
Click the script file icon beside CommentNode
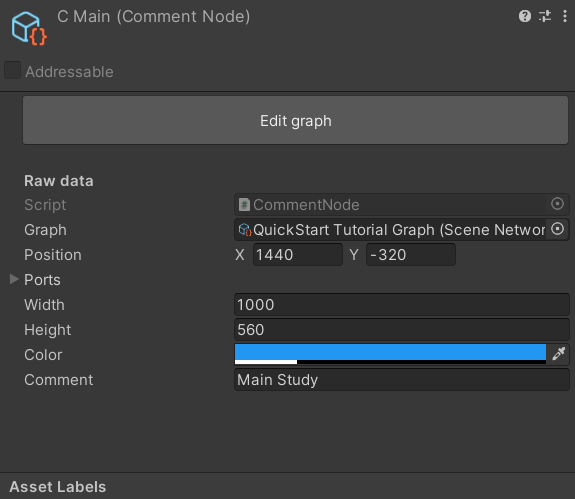pos(244,205)
